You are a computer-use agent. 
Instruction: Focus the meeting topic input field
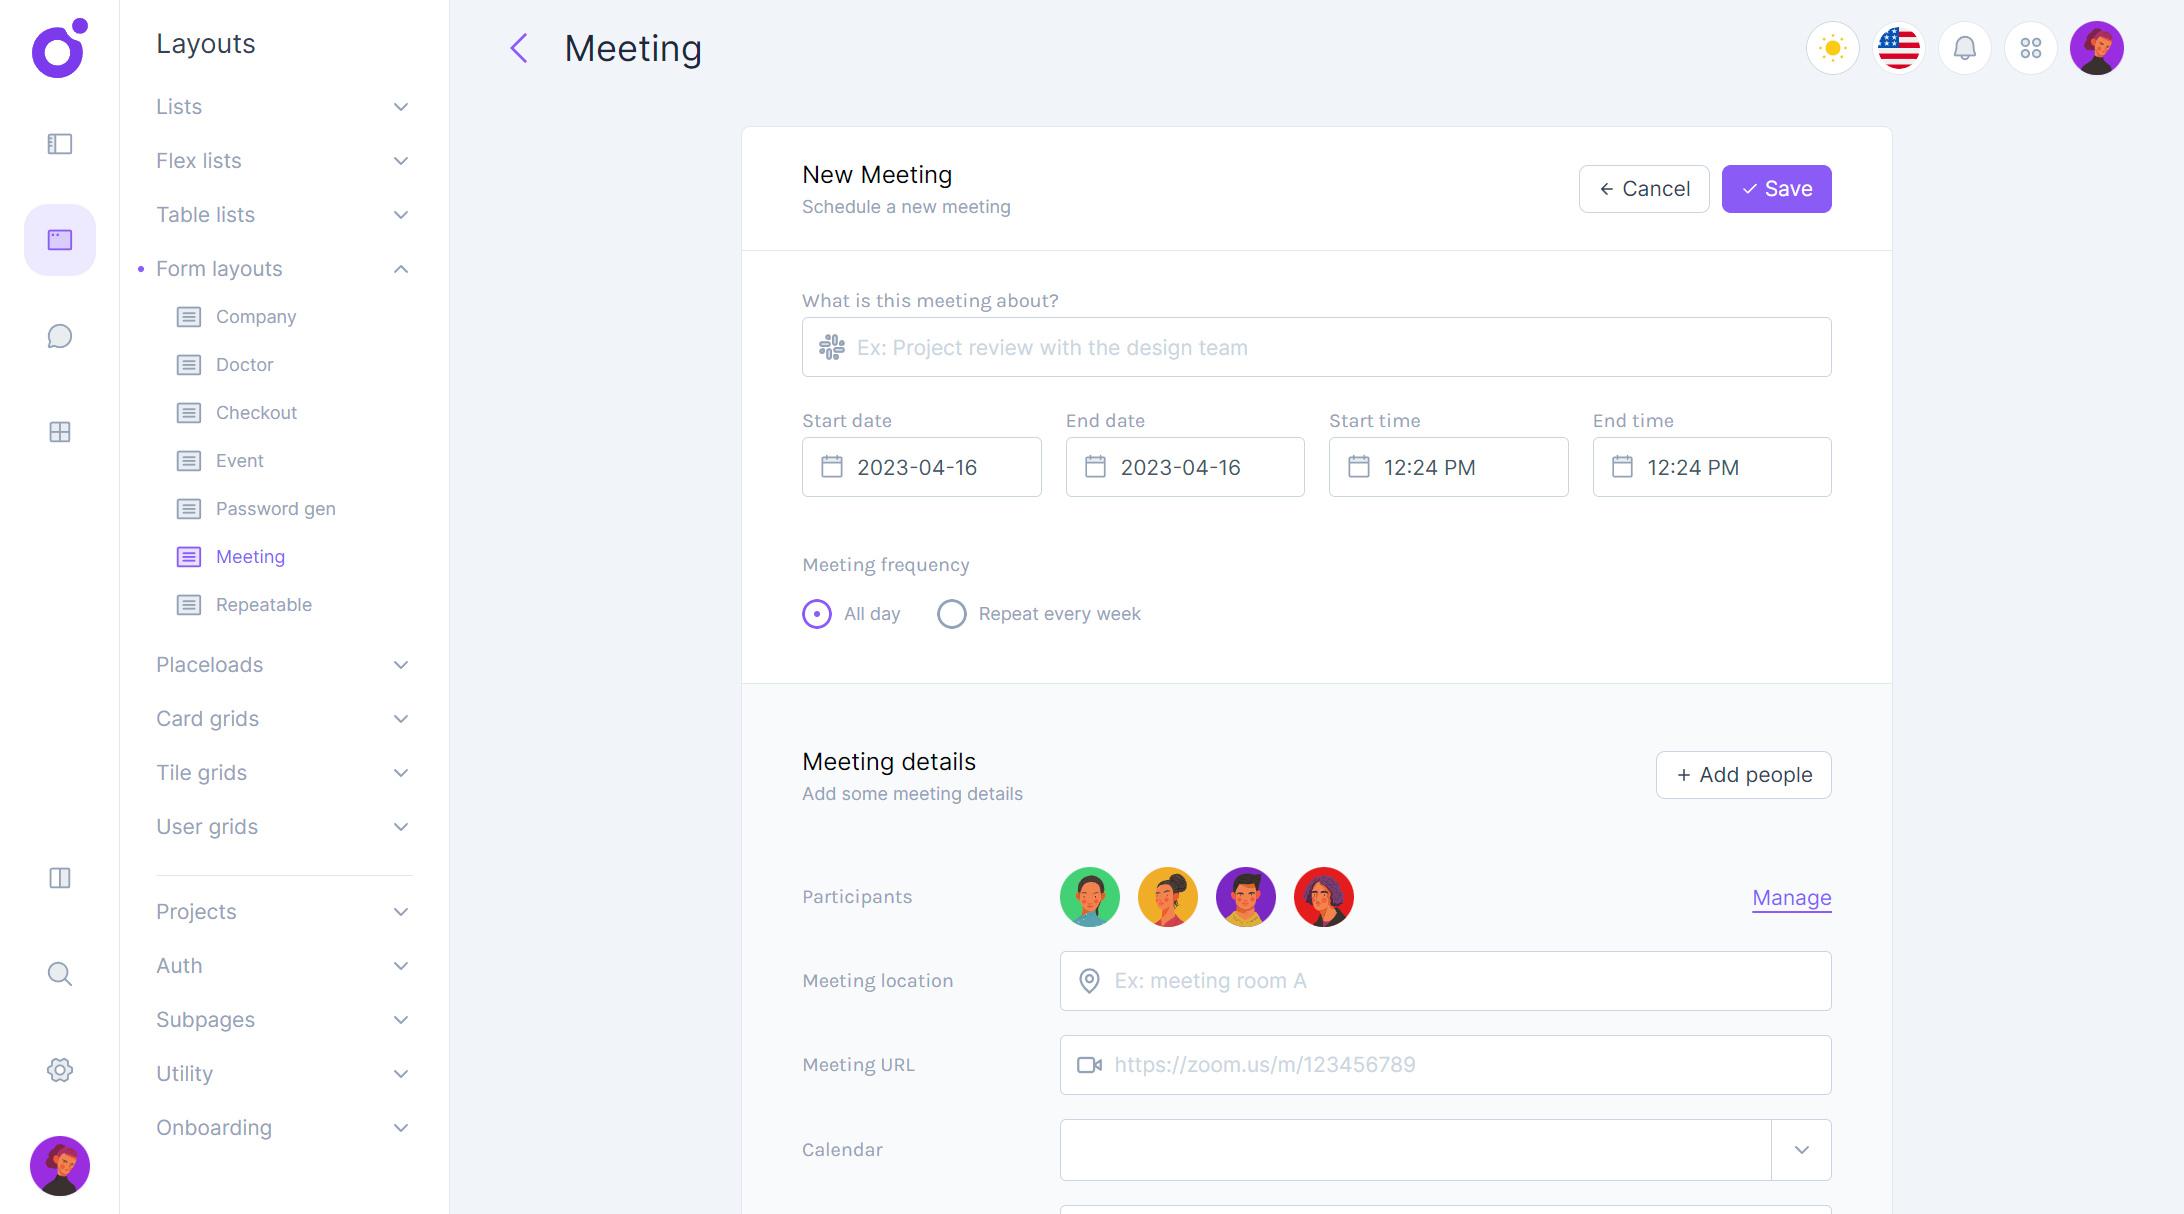[1316, 347]
